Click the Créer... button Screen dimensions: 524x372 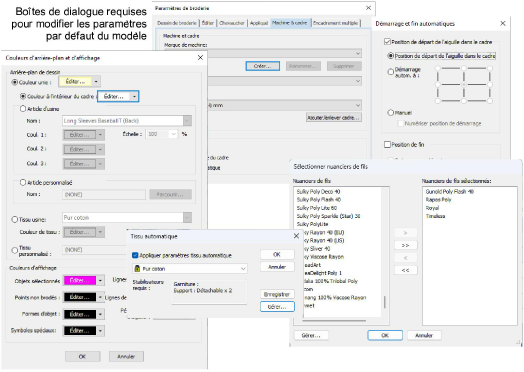click(262, 66)
